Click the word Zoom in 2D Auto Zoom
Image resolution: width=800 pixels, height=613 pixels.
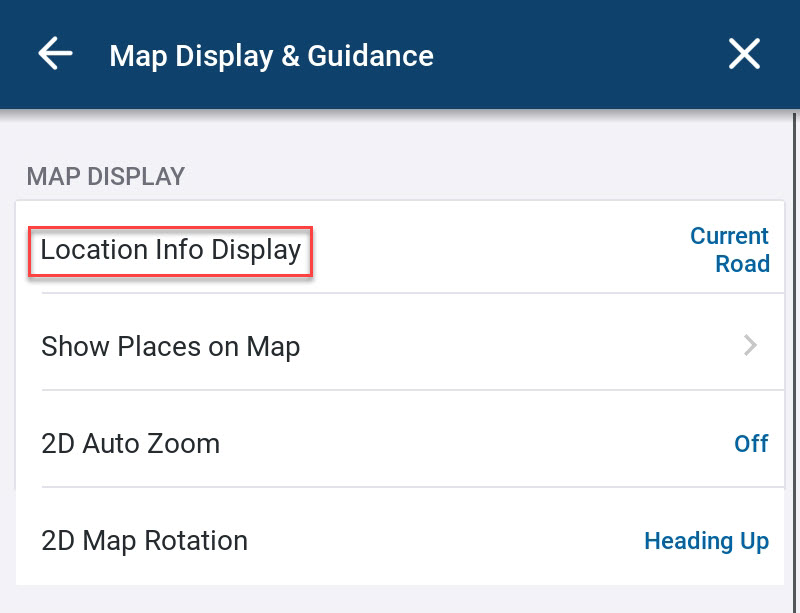coord(187,443)
